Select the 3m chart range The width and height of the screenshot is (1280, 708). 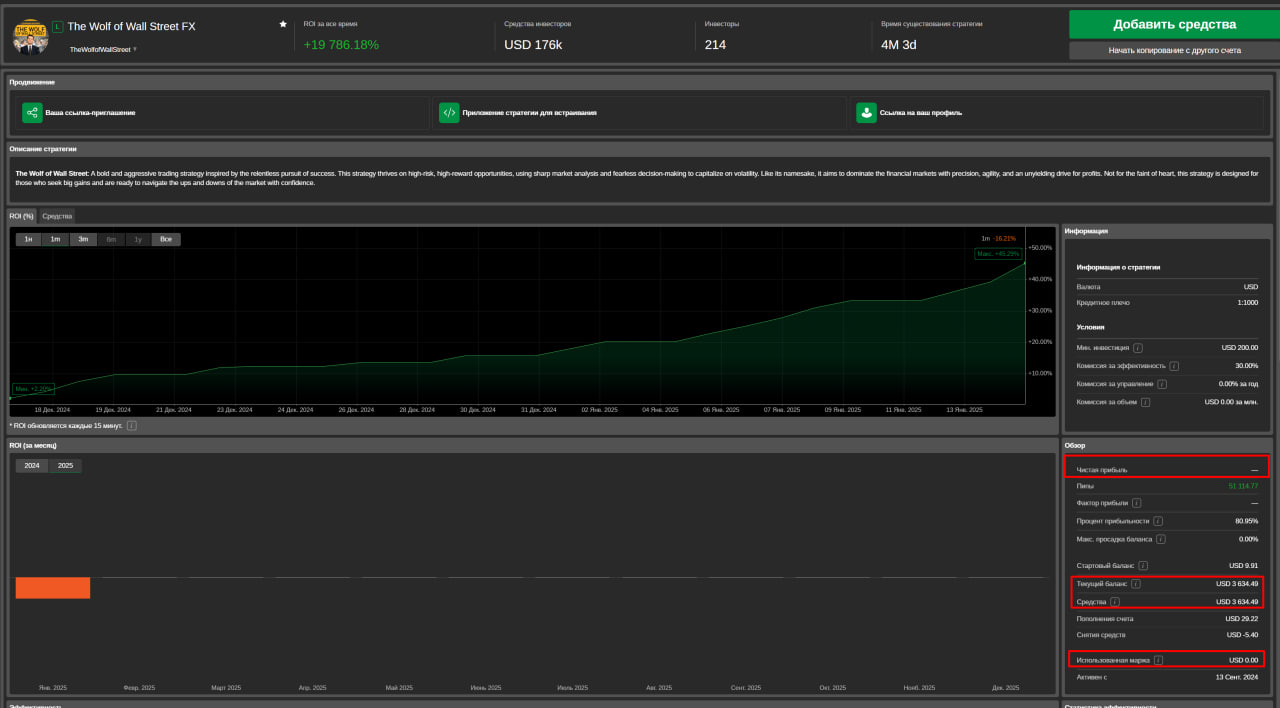[x=83, y=239]
